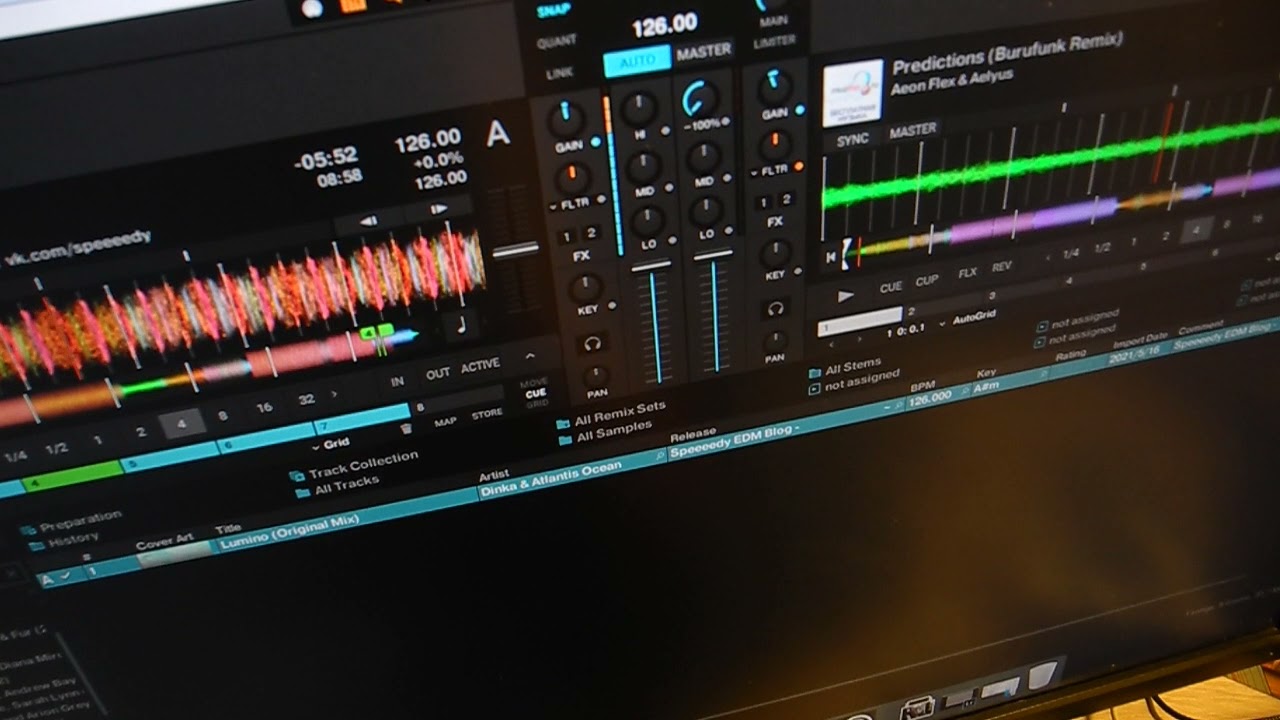
Task: Toggle LINK option
Action: [560, 73]
